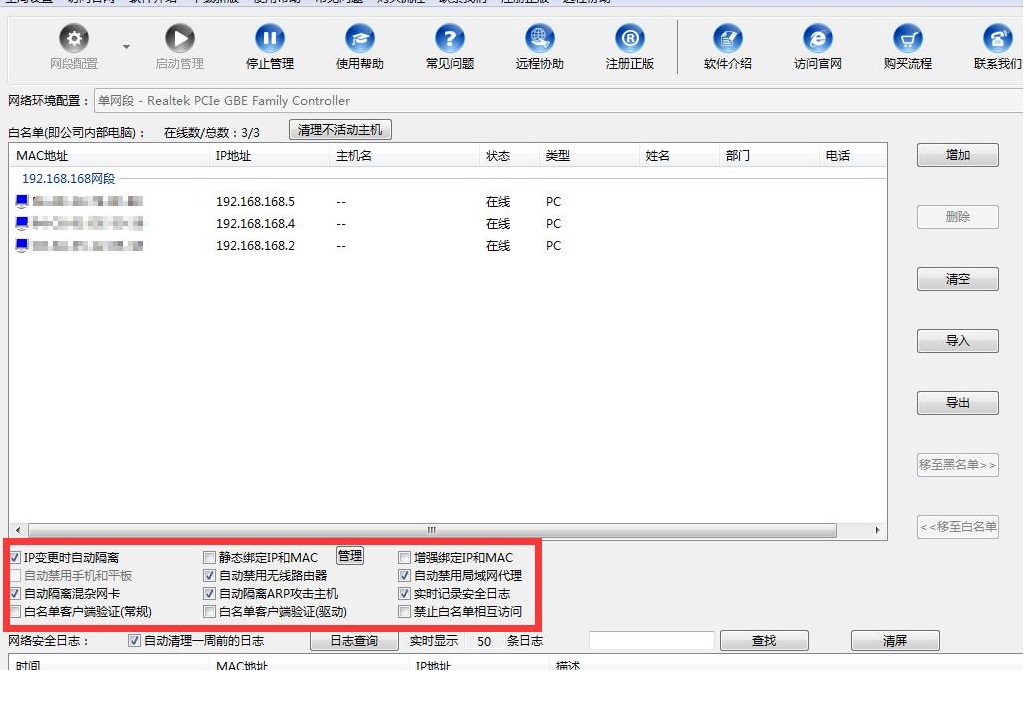Screen dimensions: 1025x704
Task: Launch 远程协助 globe icon
Action: (539, 39)
